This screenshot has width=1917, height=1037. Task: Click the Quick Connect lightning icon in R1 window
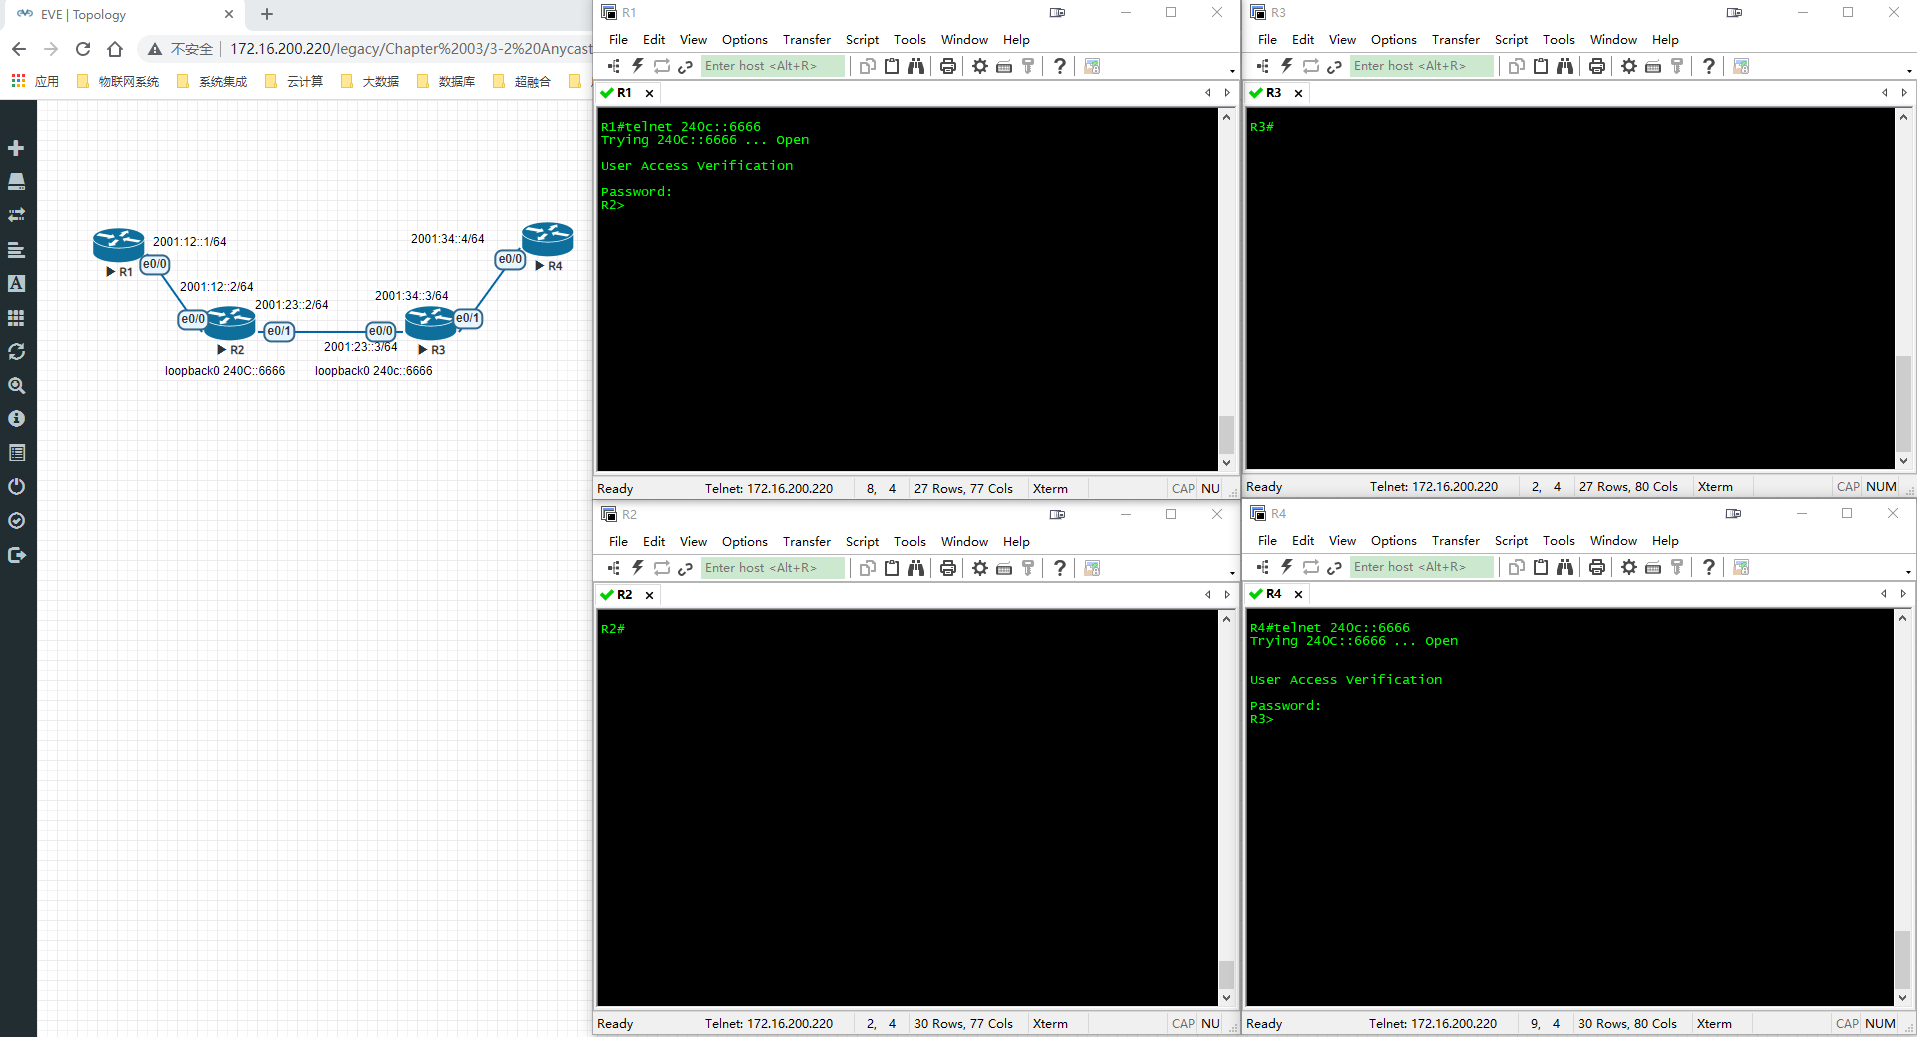637,66
